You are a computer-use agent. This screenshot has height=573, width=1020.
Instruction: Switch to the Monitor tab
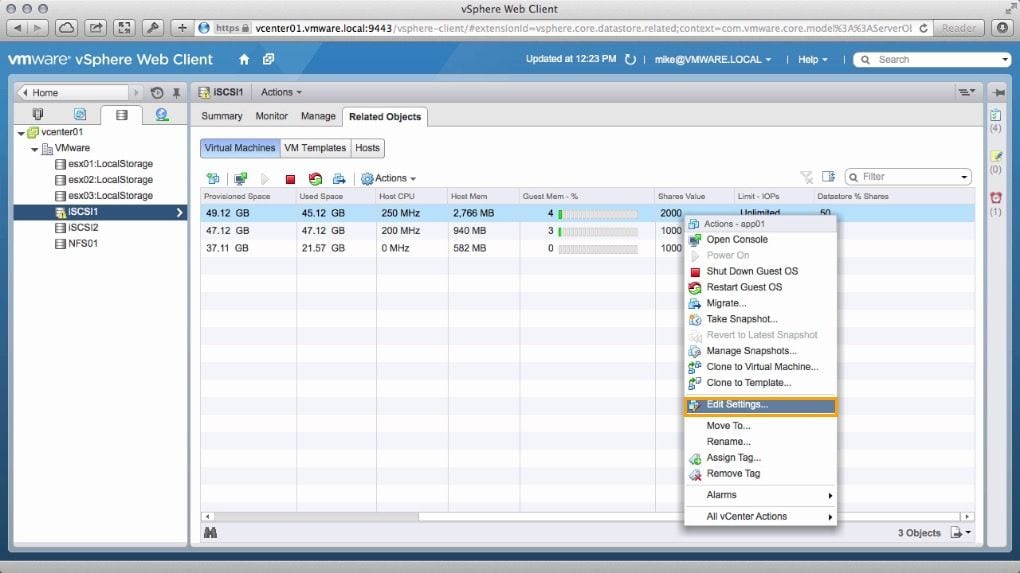tap(271, 116)
